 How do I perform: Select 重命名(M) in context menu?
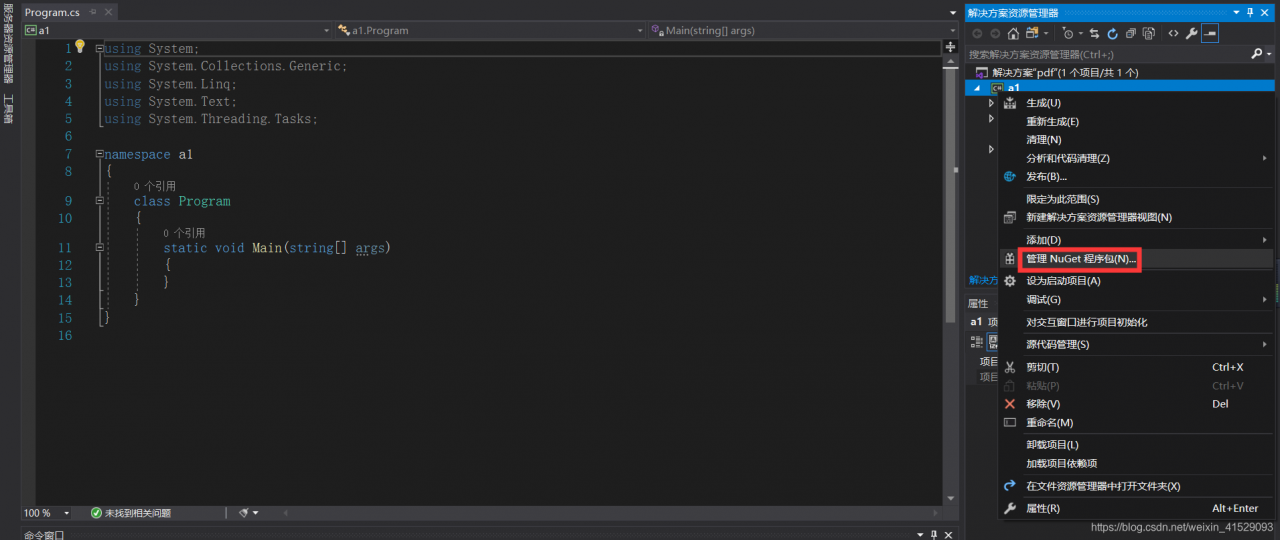1137,423
